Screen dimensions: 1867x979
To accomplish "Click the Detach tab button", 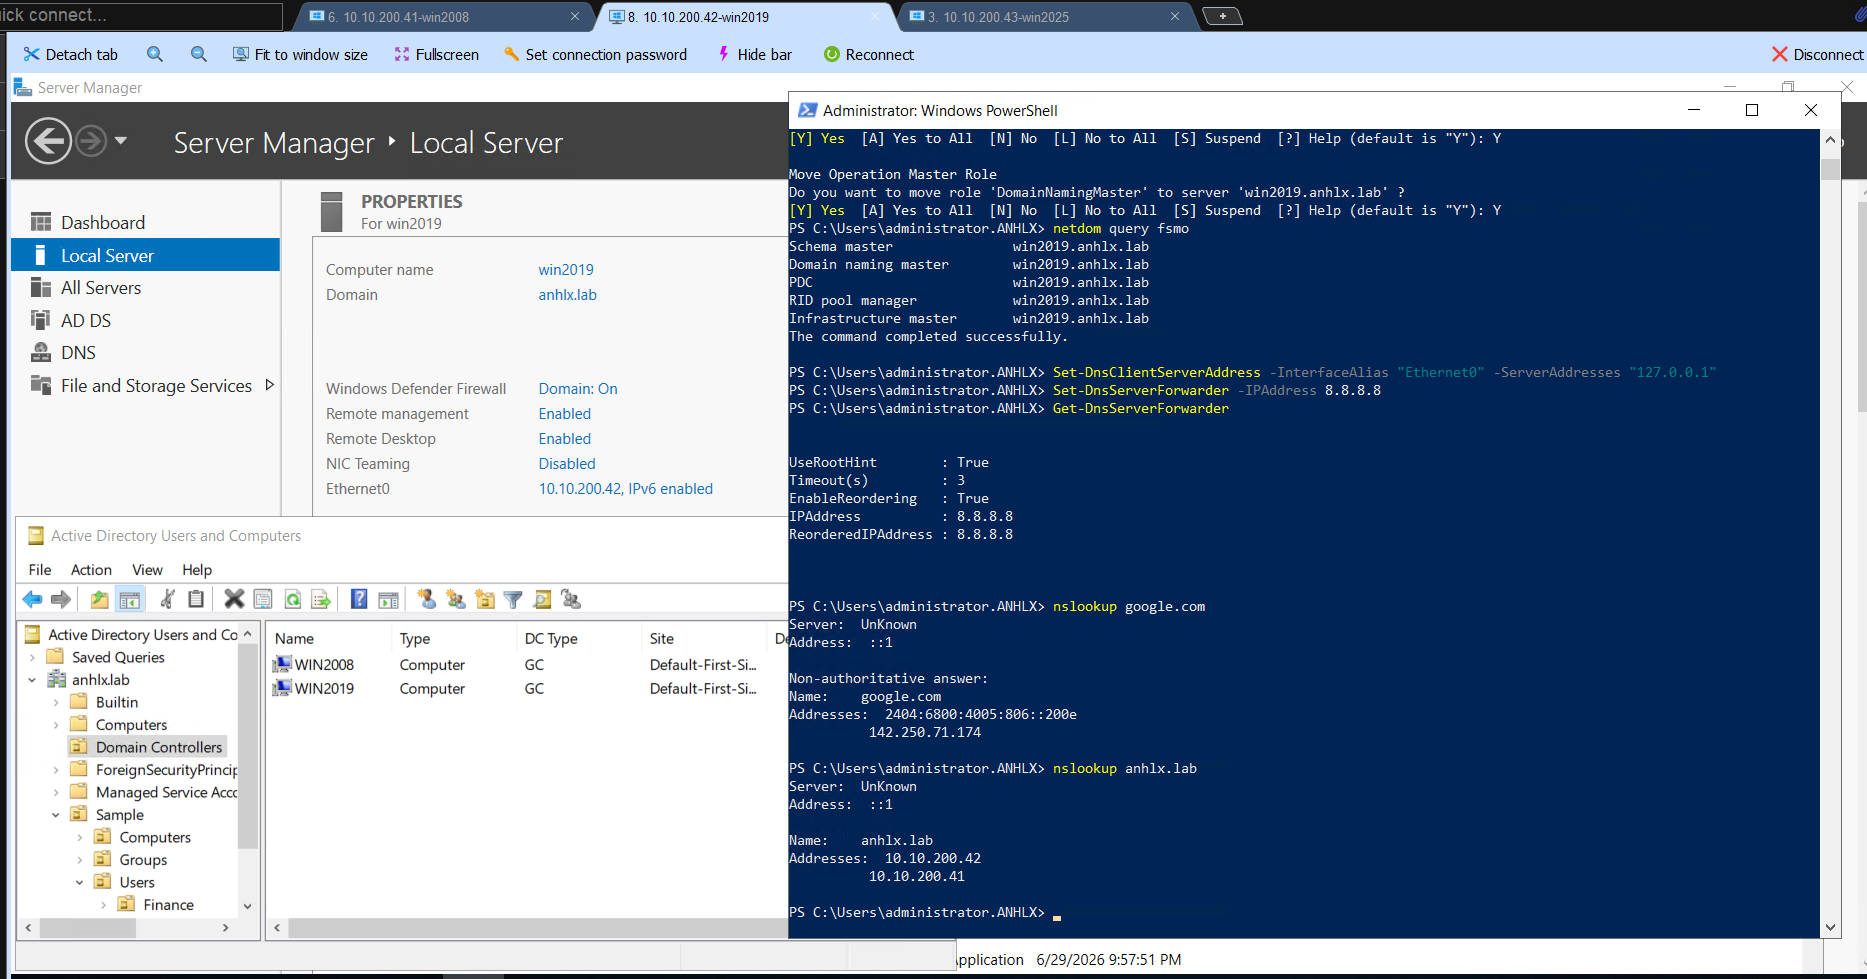I will coord(70,54).
